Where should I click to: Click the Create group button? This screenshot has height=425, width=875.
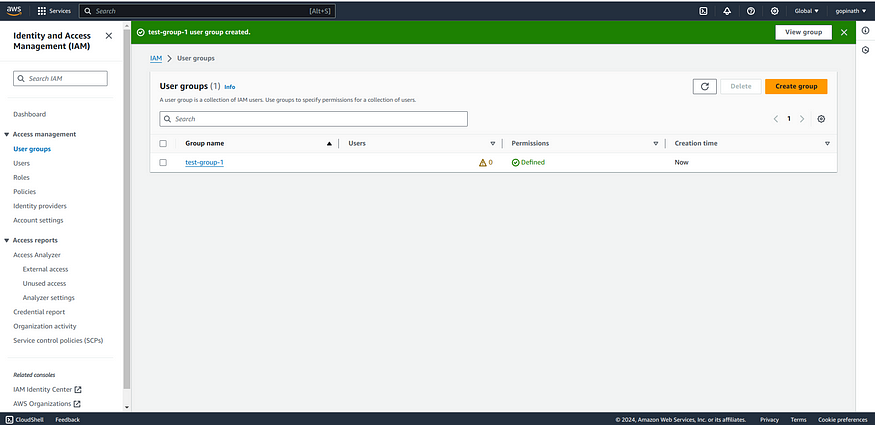(x=796, y=86)
